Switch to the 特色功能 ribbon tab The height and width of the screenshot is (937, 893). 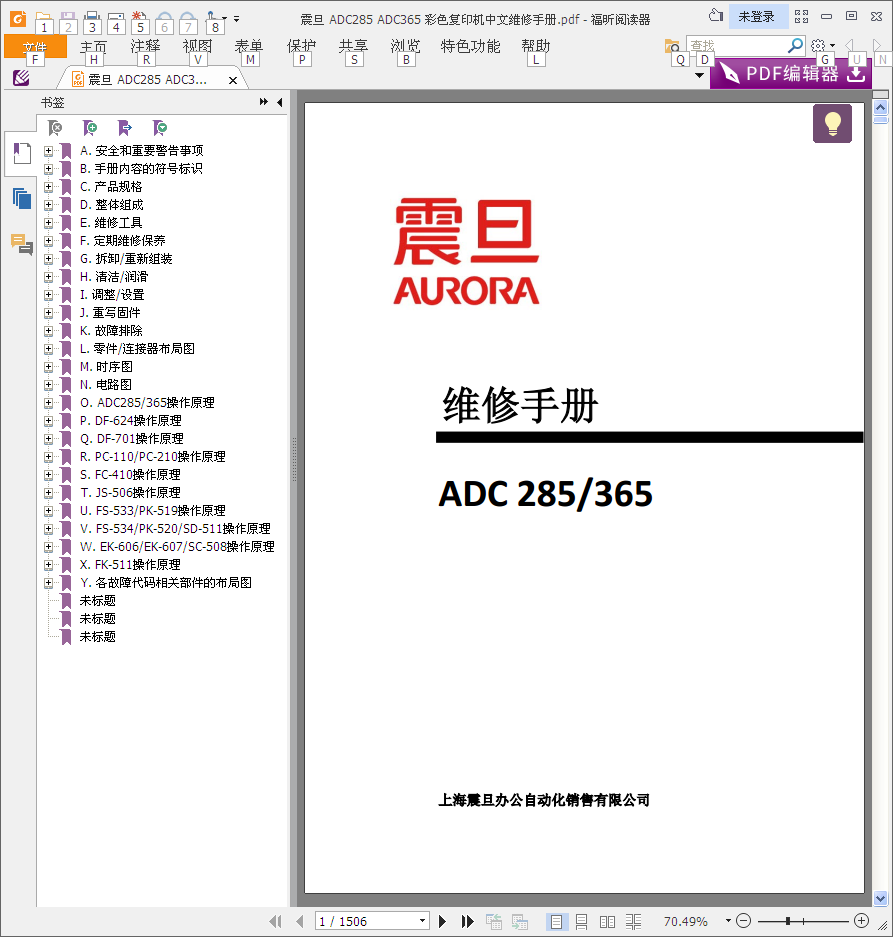pyautogui.click(x=470, y=46)
